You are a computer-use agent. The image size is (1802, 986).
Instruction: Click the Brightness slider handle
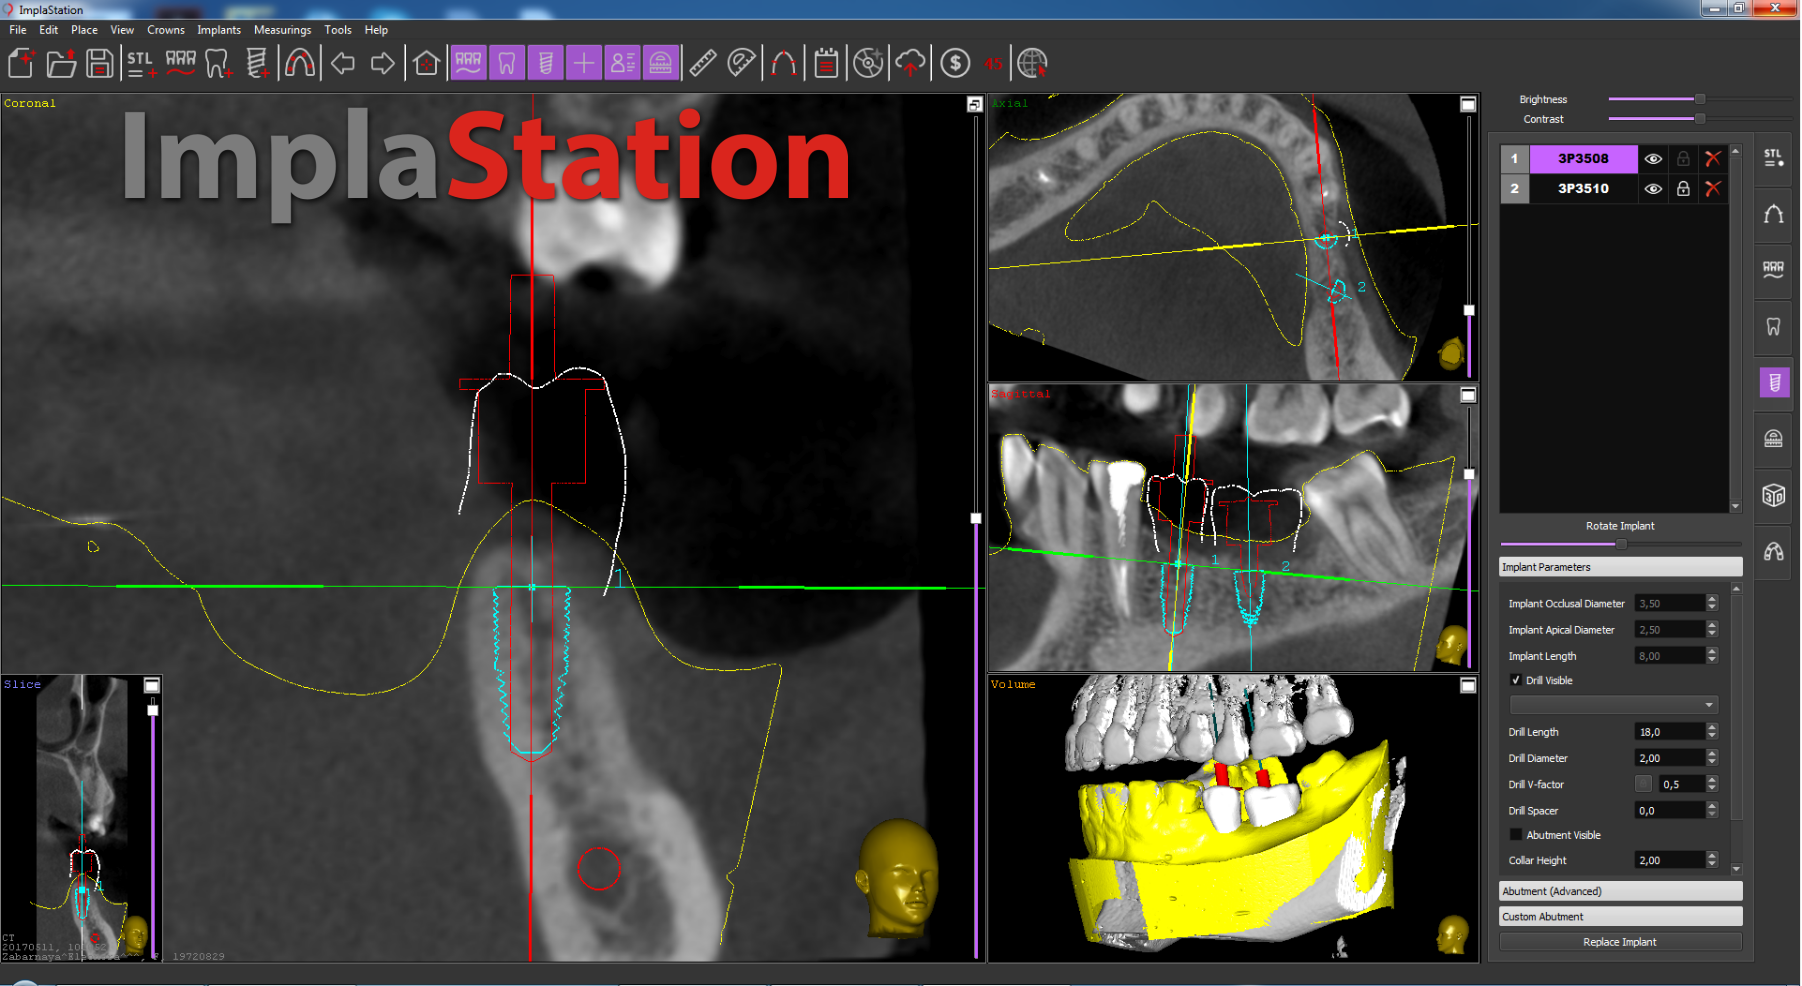click(x=1700, y=99)
